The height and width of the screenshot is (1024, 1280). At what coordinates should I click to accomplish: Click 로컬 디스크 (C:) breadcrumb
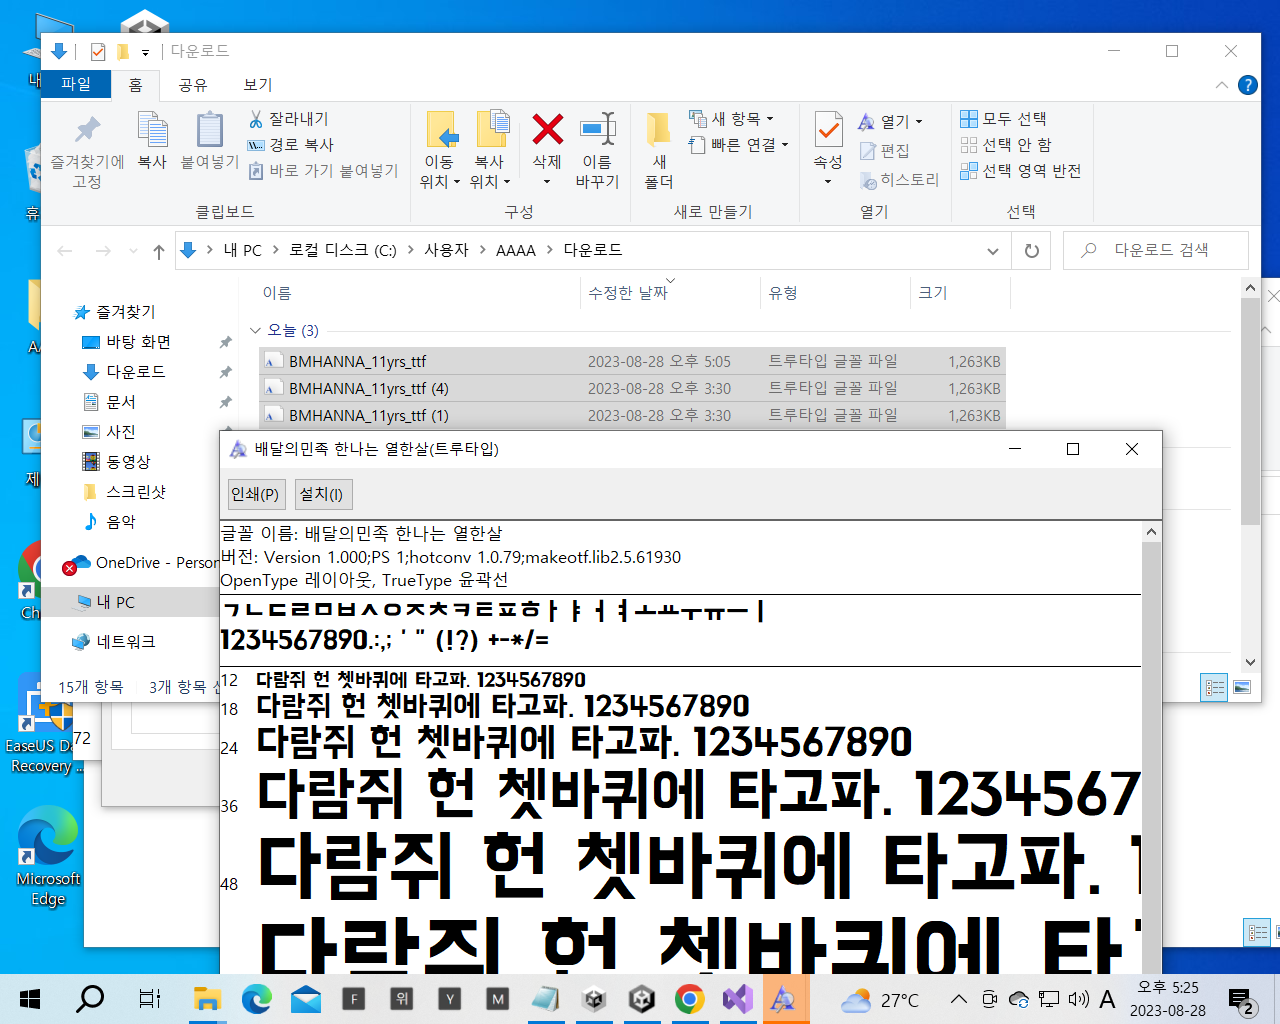point(343,250)
